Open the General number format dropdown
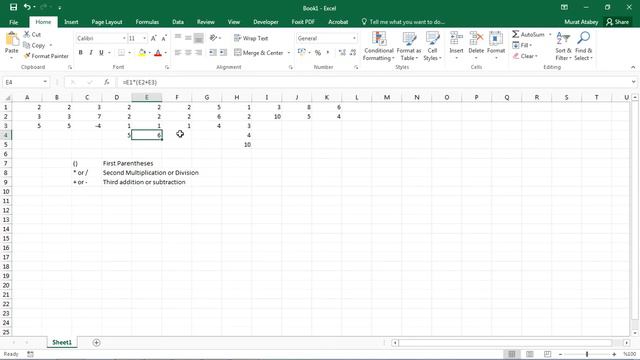 (x=354, y=38)
